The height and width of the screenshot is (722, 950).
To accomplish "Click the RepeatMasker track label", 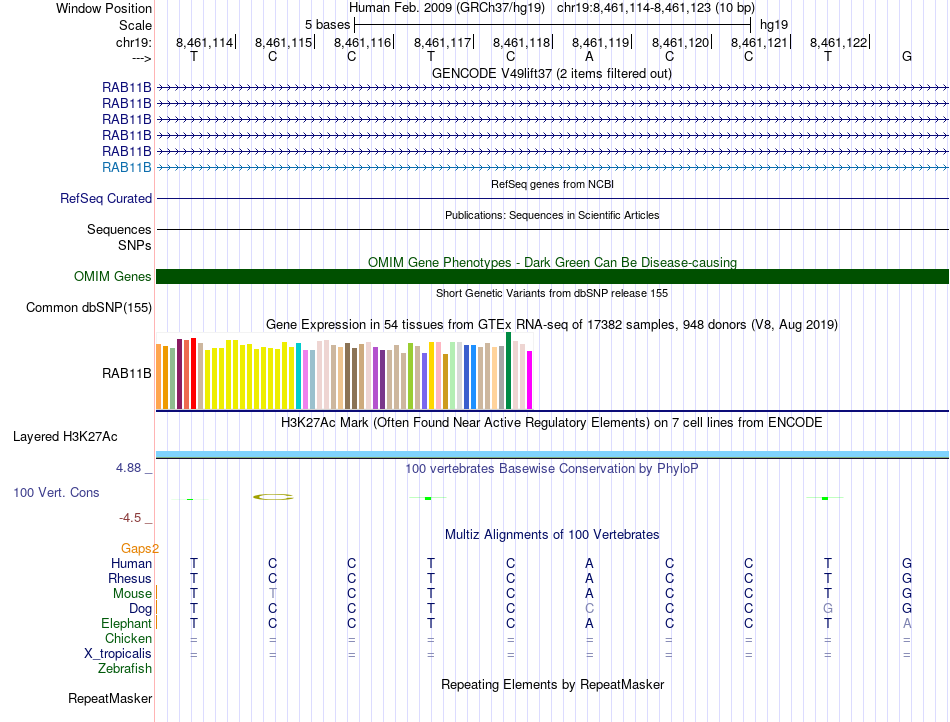I will (x=109, y=698).
